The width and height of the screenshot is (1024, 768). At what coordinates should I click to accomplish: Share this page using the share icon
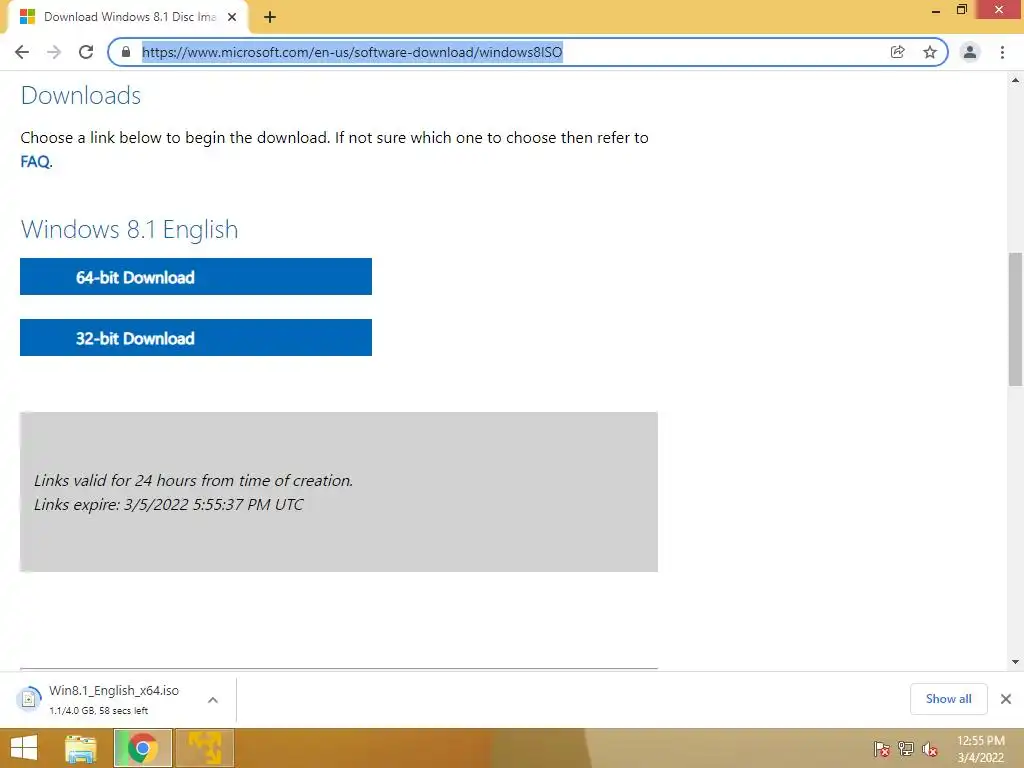(x=897, y=52)
